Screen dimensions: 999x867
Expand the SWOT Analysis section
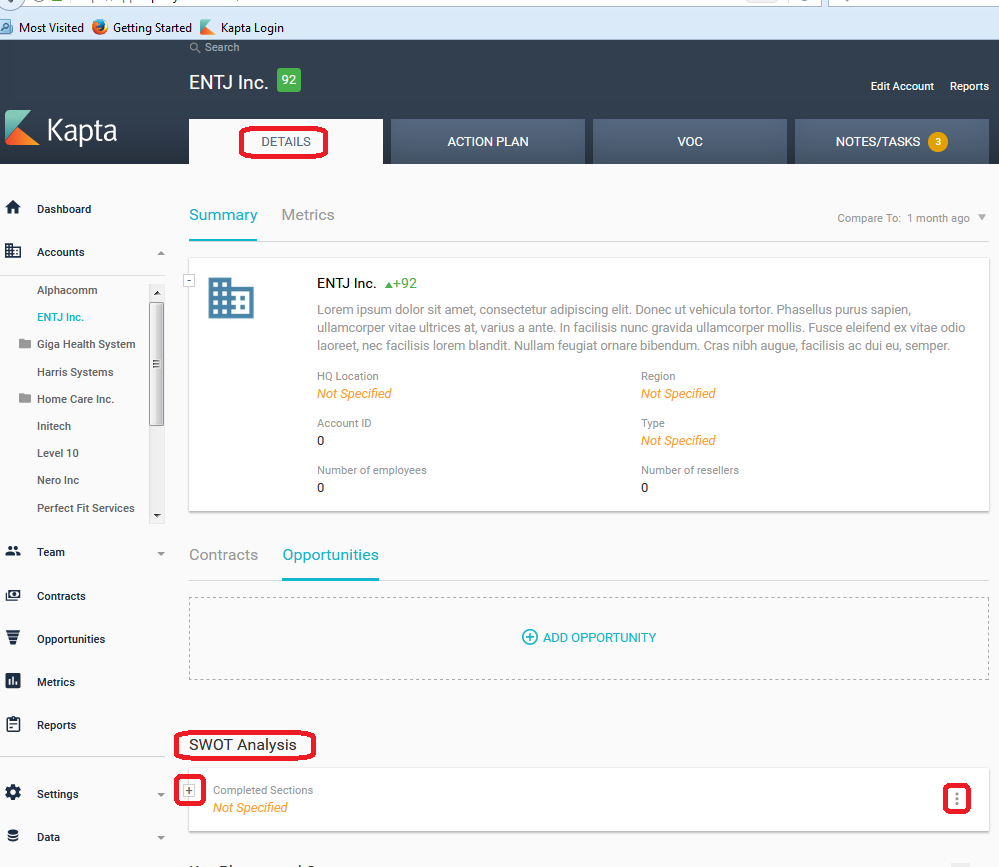click(x=189, y=791)
